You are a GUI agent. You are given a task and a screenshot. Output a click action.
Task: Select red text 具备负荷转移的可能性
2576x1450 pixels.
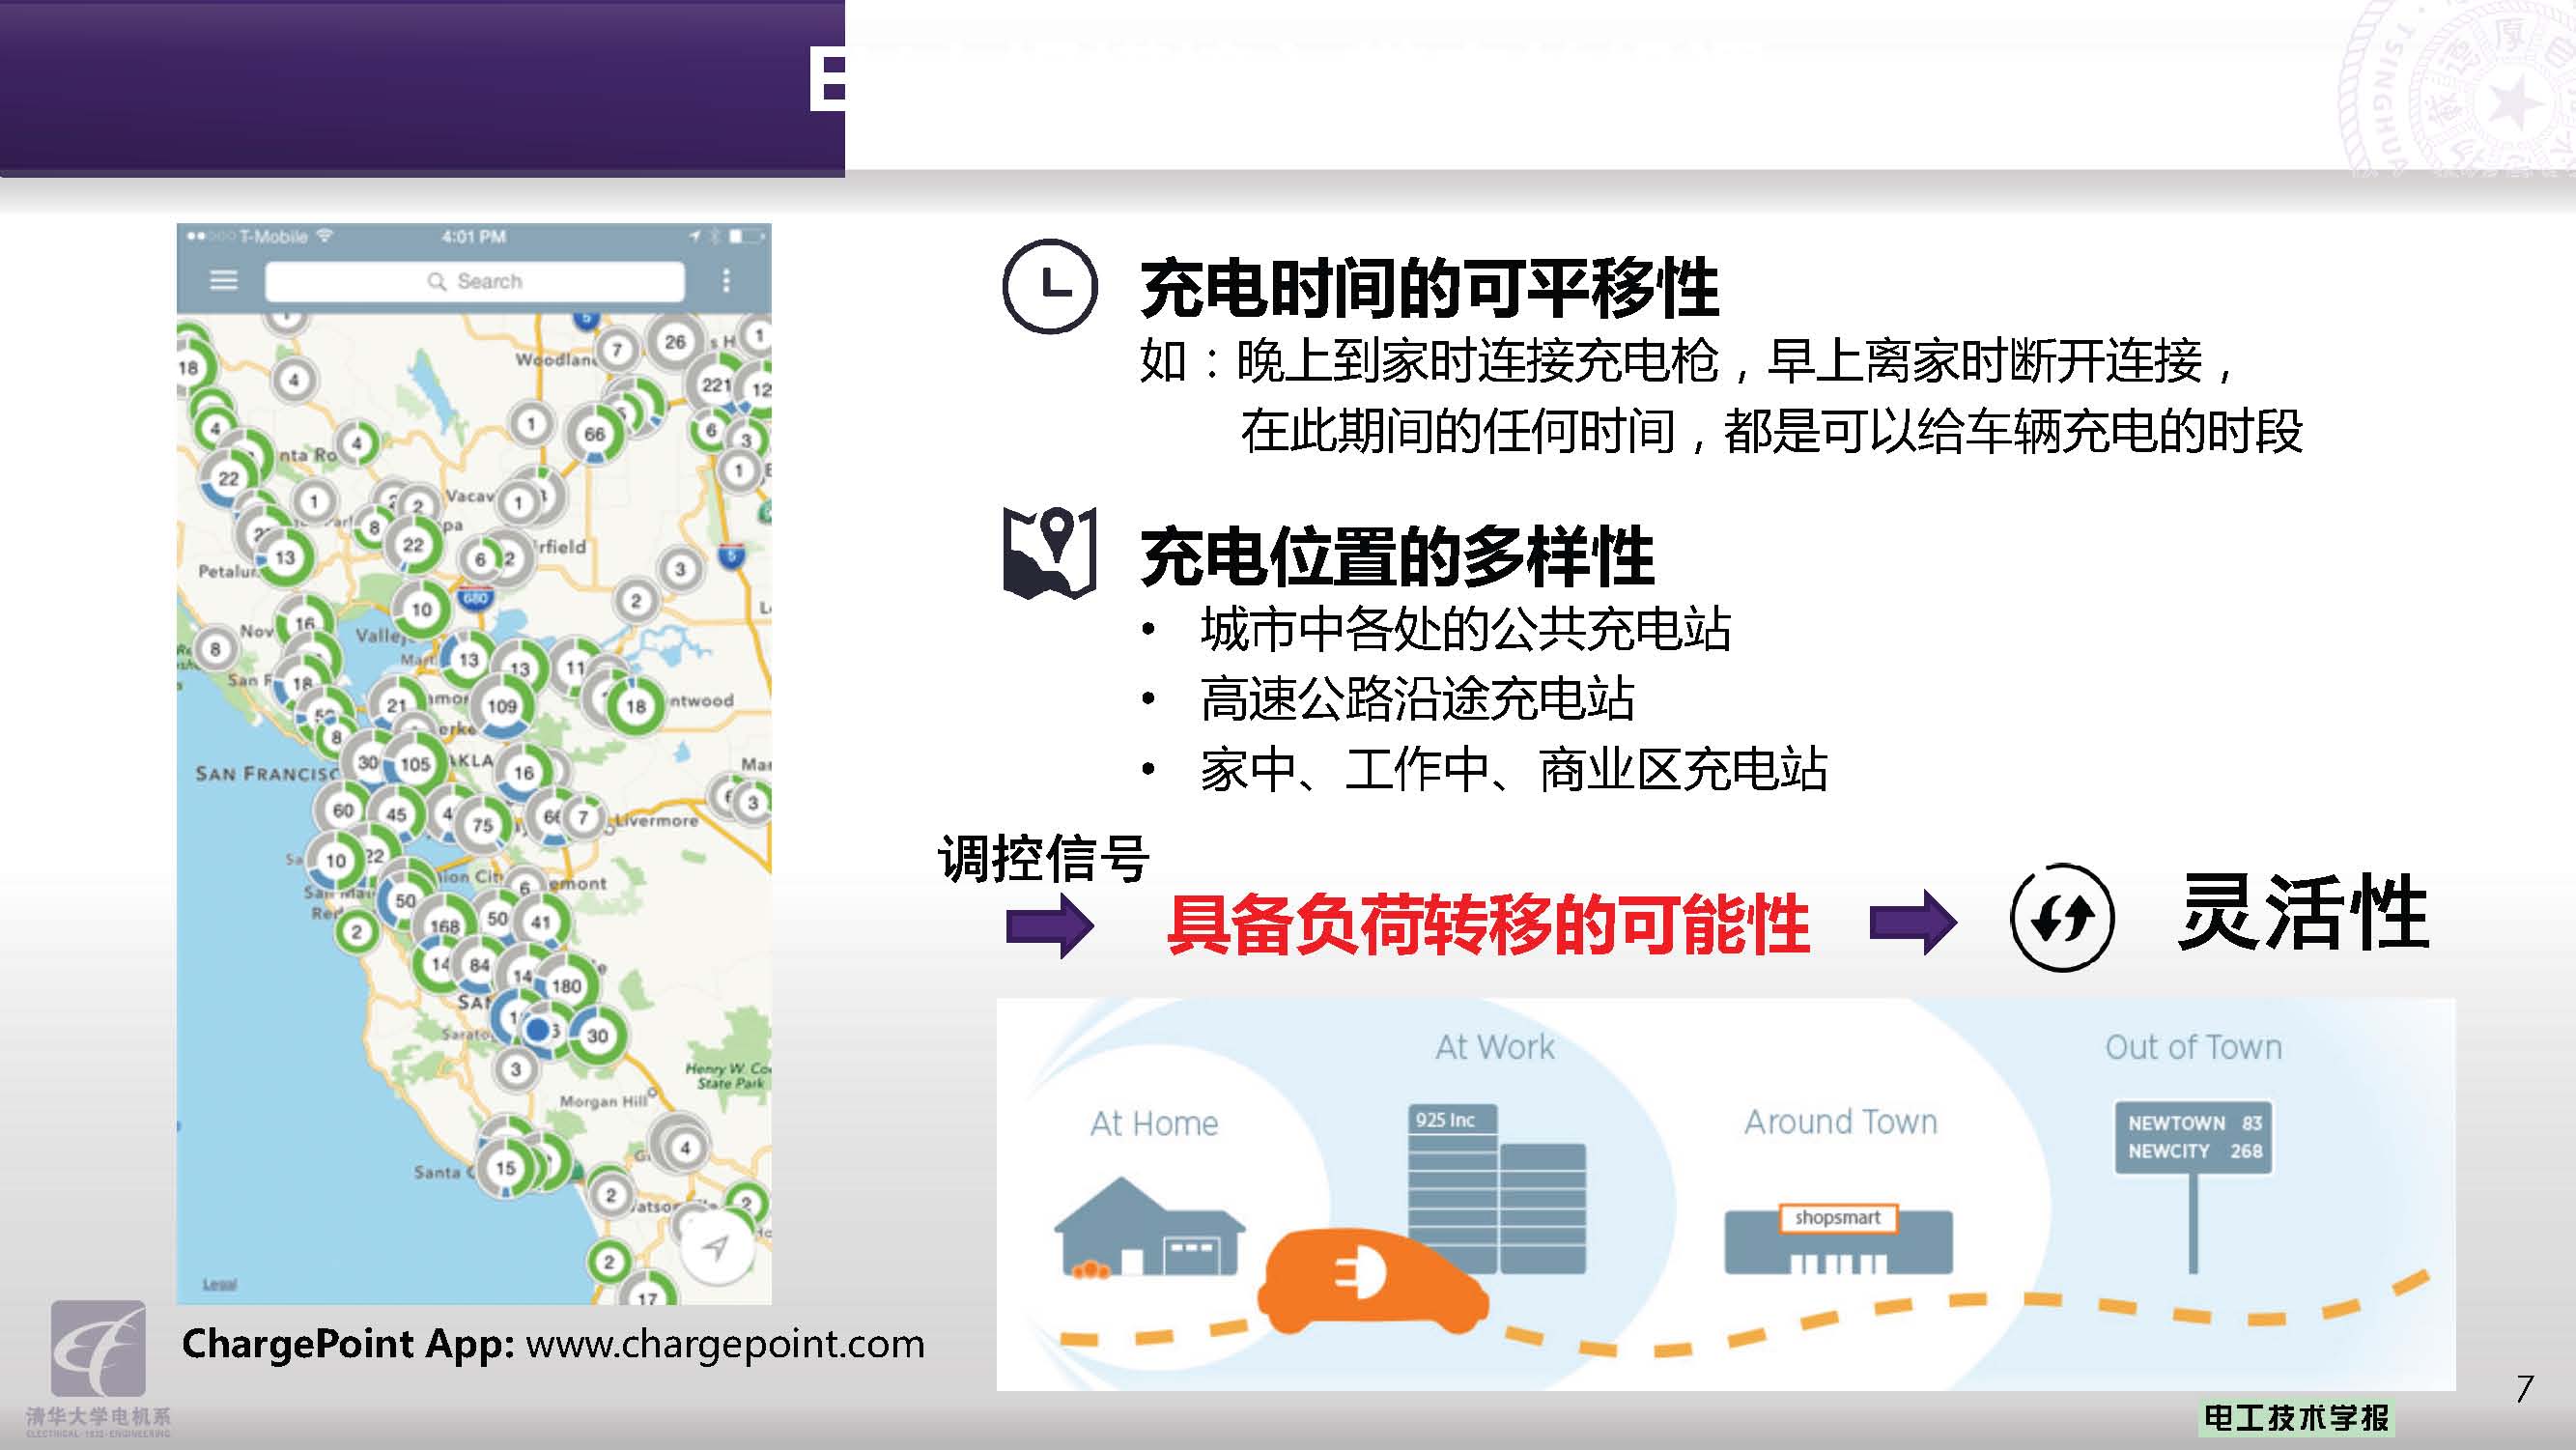point(1489,924)
